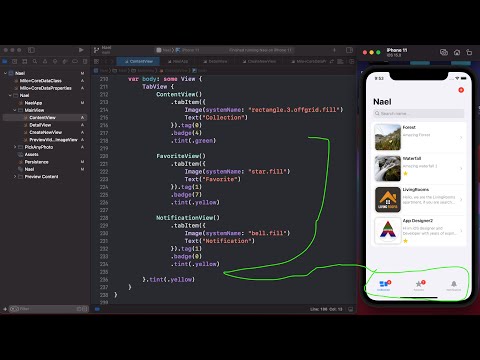Image resolution: width=480 pixels, height=360 pixels.
Task: Toggle the inspector panel in Xcode toolbar
Action: click(349, 50)
